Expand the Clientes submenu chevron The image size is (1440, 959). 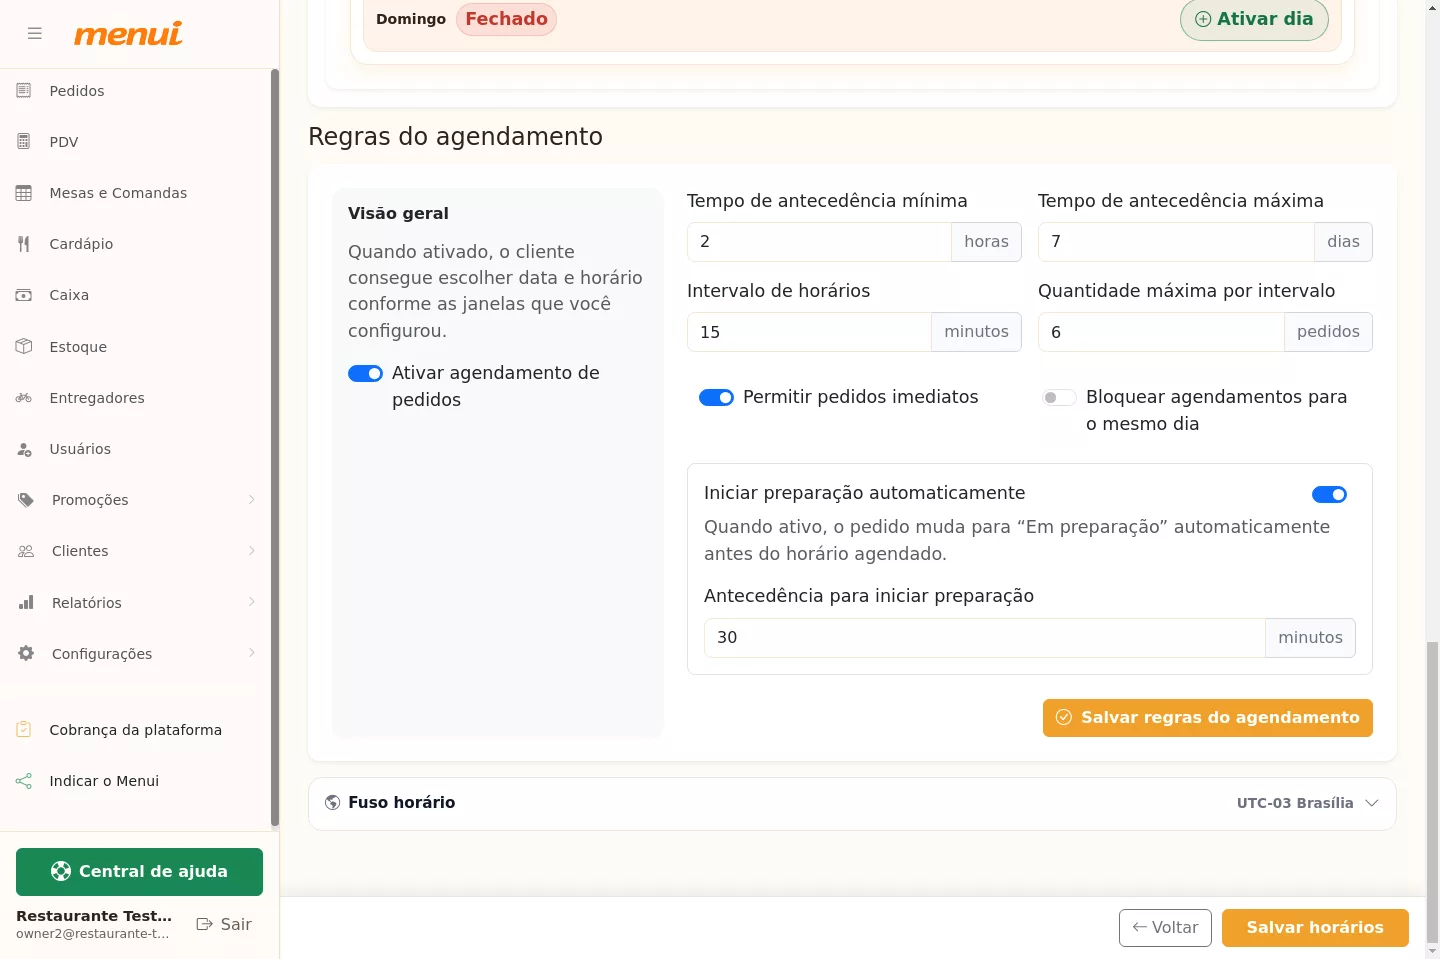[x=251, y=551]
